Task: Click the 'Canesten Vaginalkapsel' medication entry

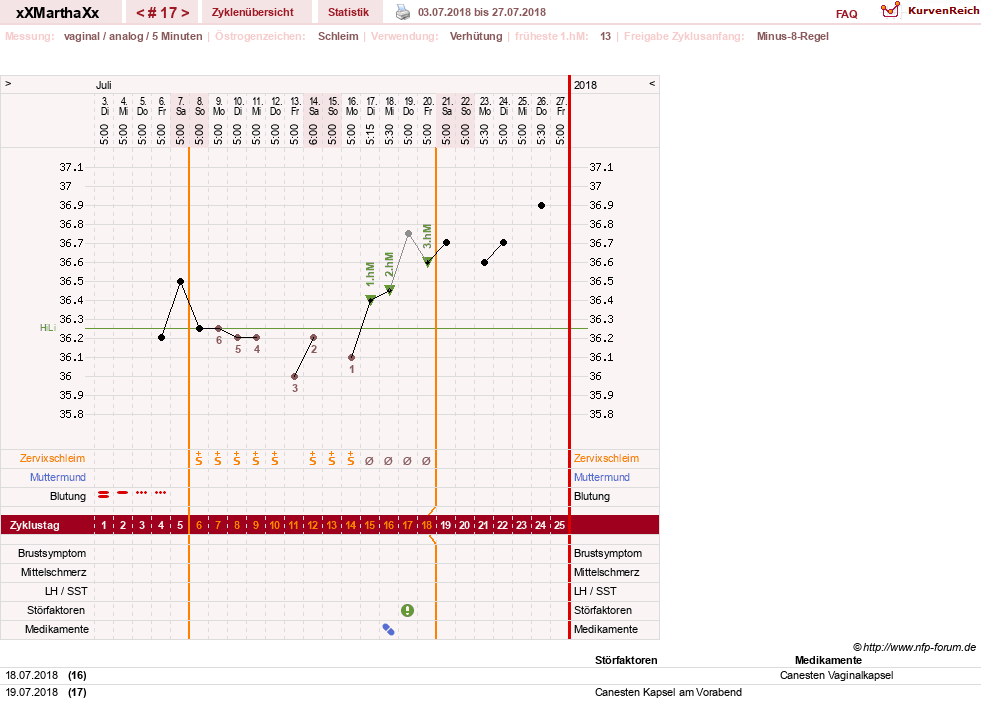Action: tap(836, 675)
